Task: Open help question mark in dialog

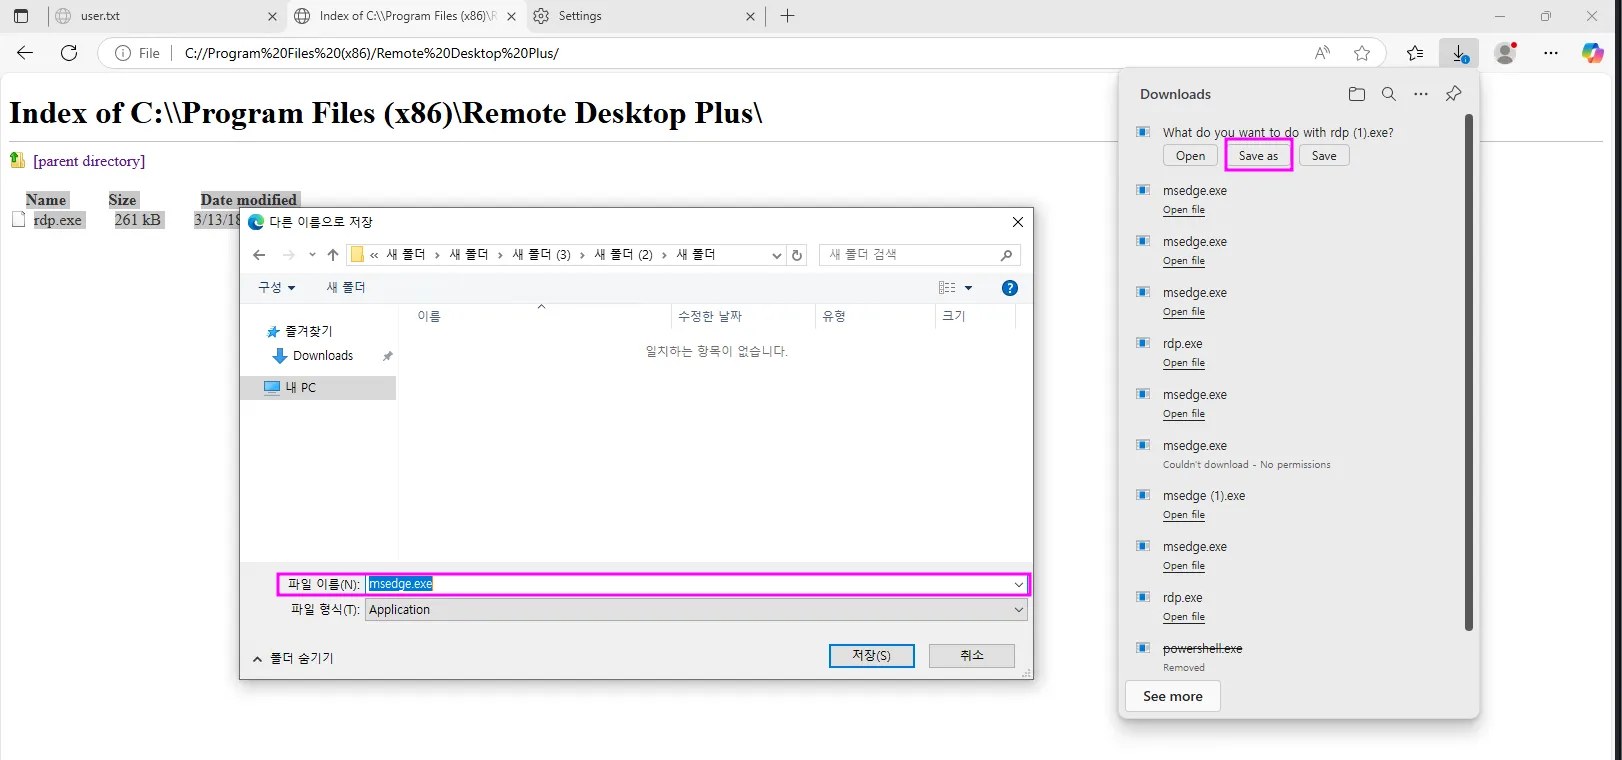Action: coord(1010,288)
